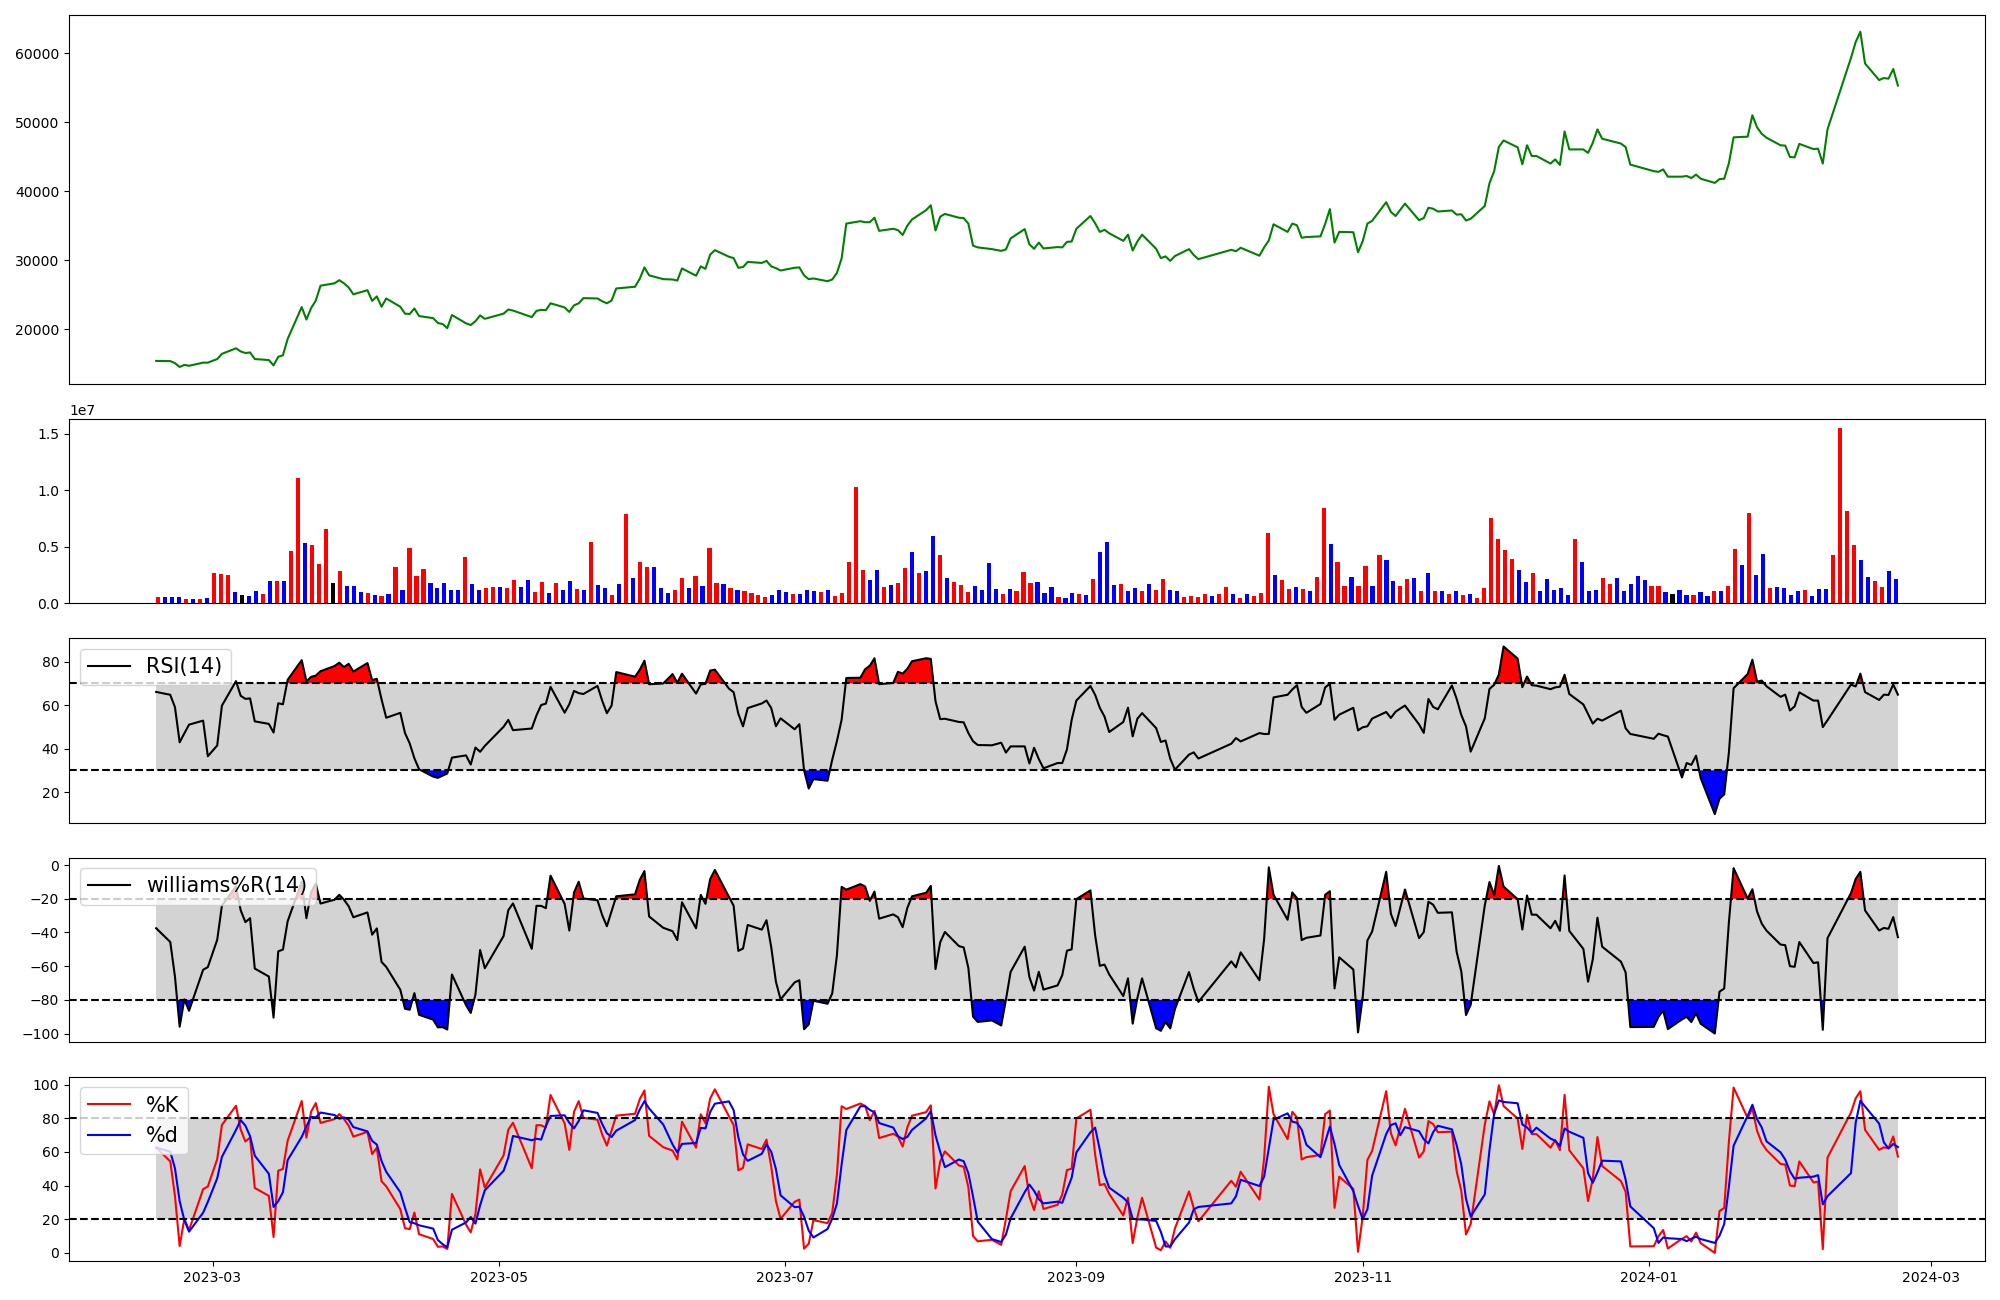Viewport: 2000px width, 1300px height.
Task: Click the 1e7 volume scale notation
Action: 82,410
